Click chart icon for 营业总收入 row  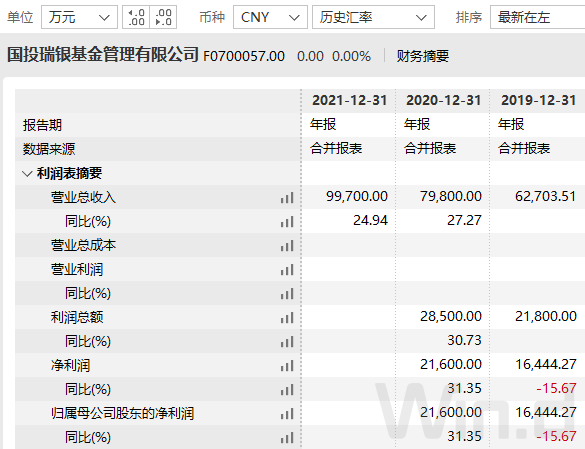(x=287, y=198)
